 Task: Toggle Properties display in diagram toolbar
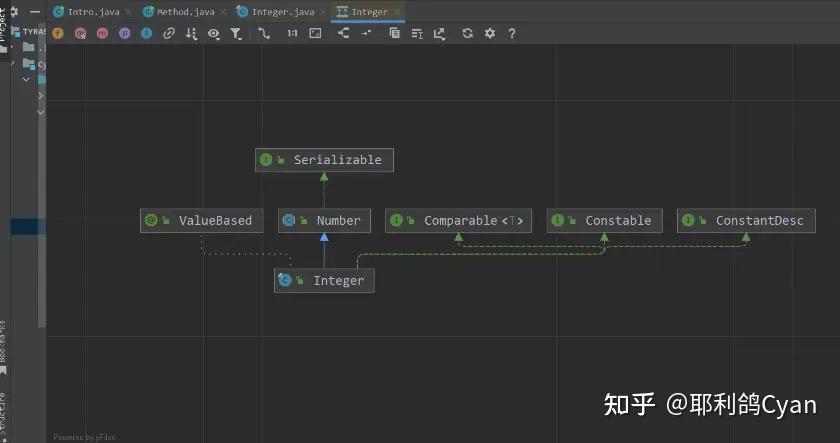pyautogui.click(x=124, y=33)
